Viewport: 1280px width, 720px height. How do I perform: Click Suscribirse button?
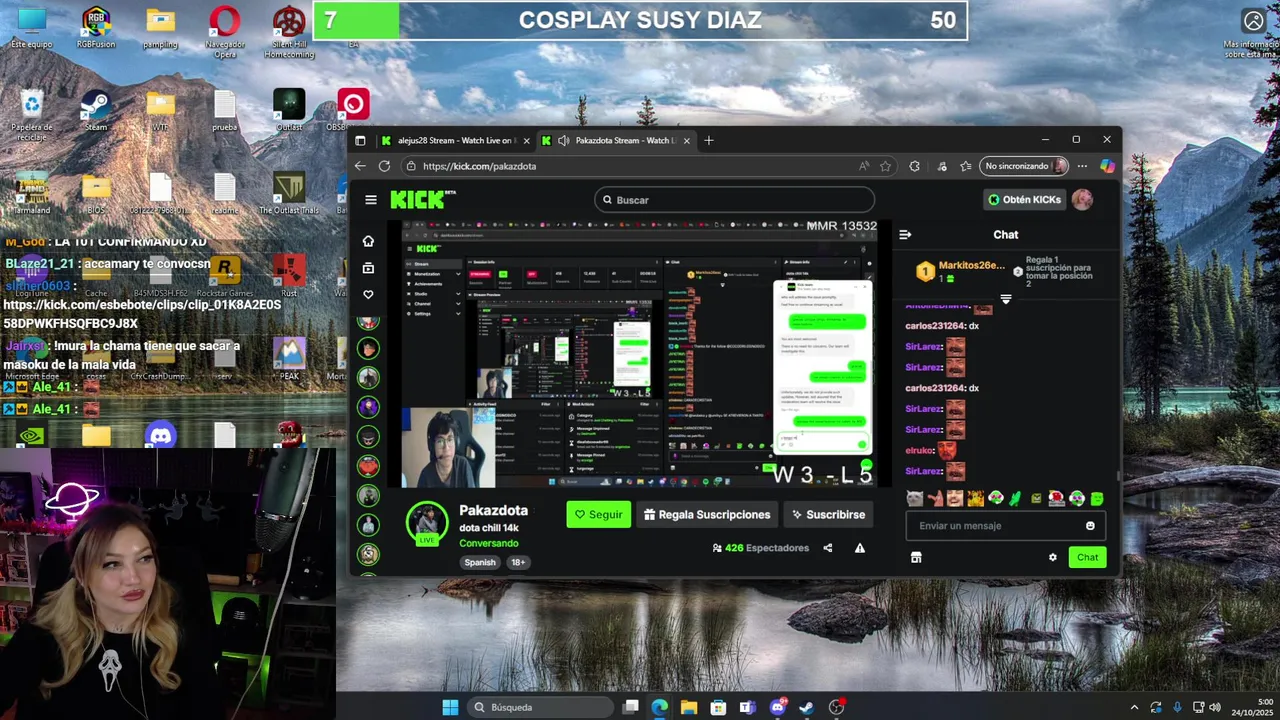tap(828, 514)
